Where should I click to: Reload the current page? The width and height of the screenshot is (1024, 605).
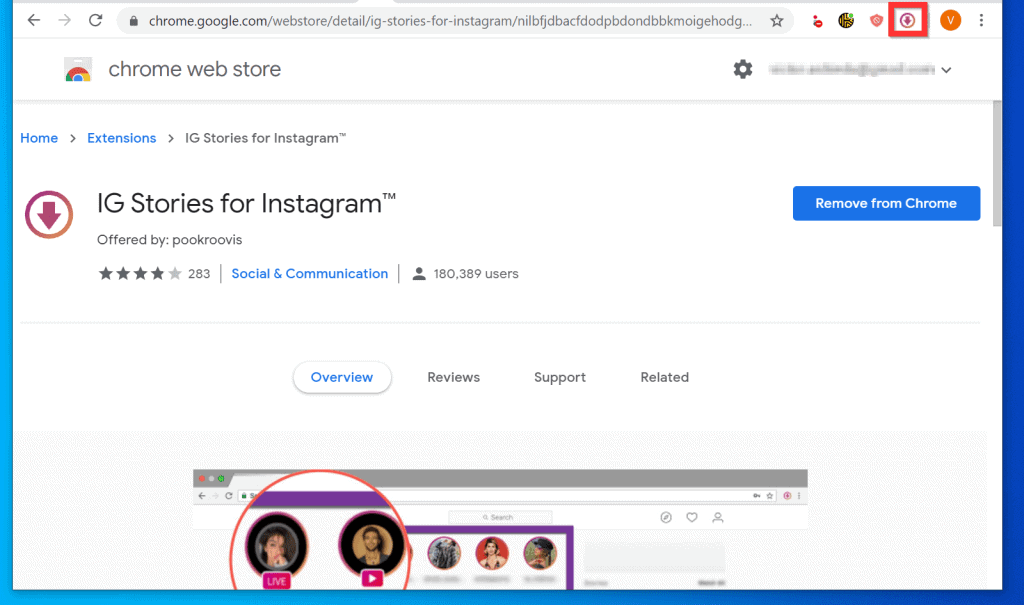click(x=95, y=20)
